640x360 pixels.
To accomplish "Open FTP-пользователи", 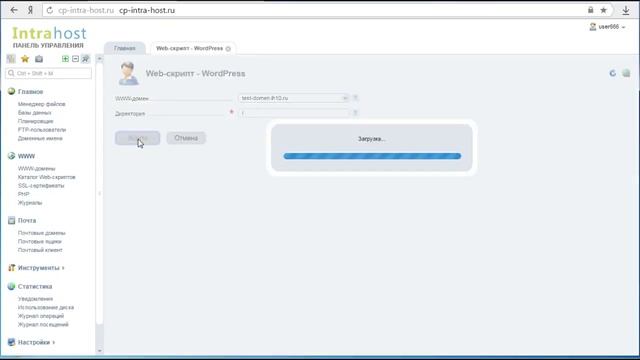I will (x=42, y=130).
